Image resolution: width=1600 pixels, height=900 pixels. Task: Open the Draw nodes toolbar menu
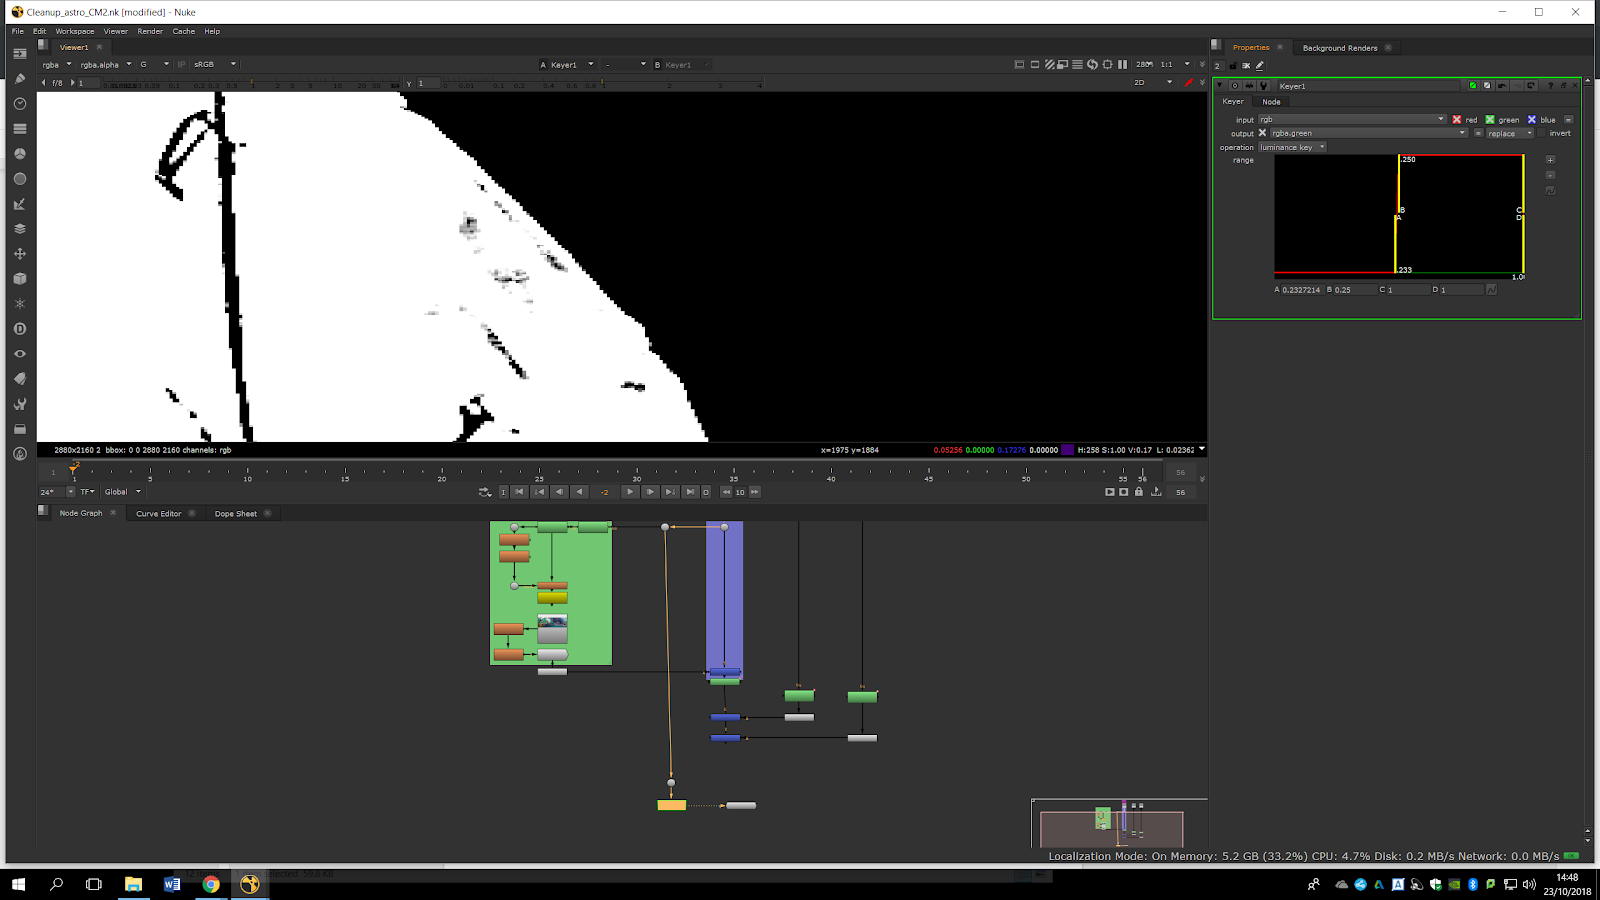pos(19,79)
